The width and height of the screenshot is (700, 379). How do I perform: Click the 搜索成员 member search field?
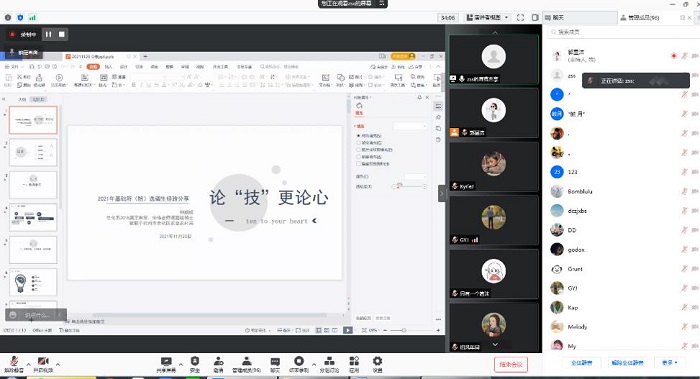click(621, 32)
